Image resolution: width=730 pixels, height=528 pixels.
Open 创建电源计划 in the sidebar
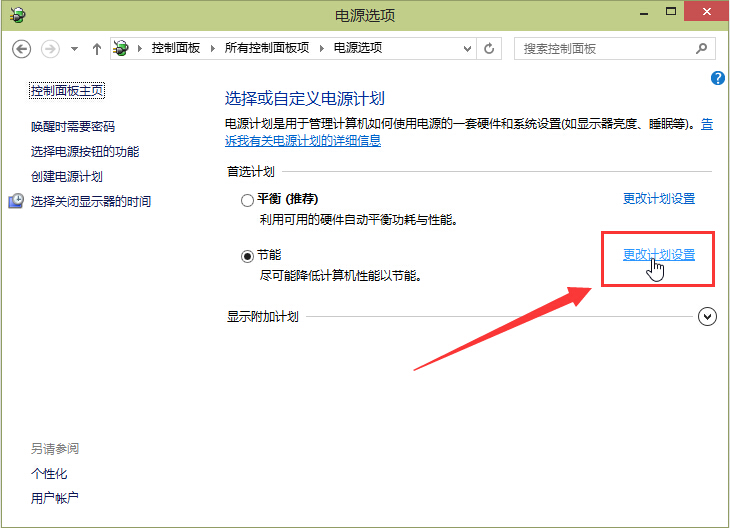[x=67, y=176]
